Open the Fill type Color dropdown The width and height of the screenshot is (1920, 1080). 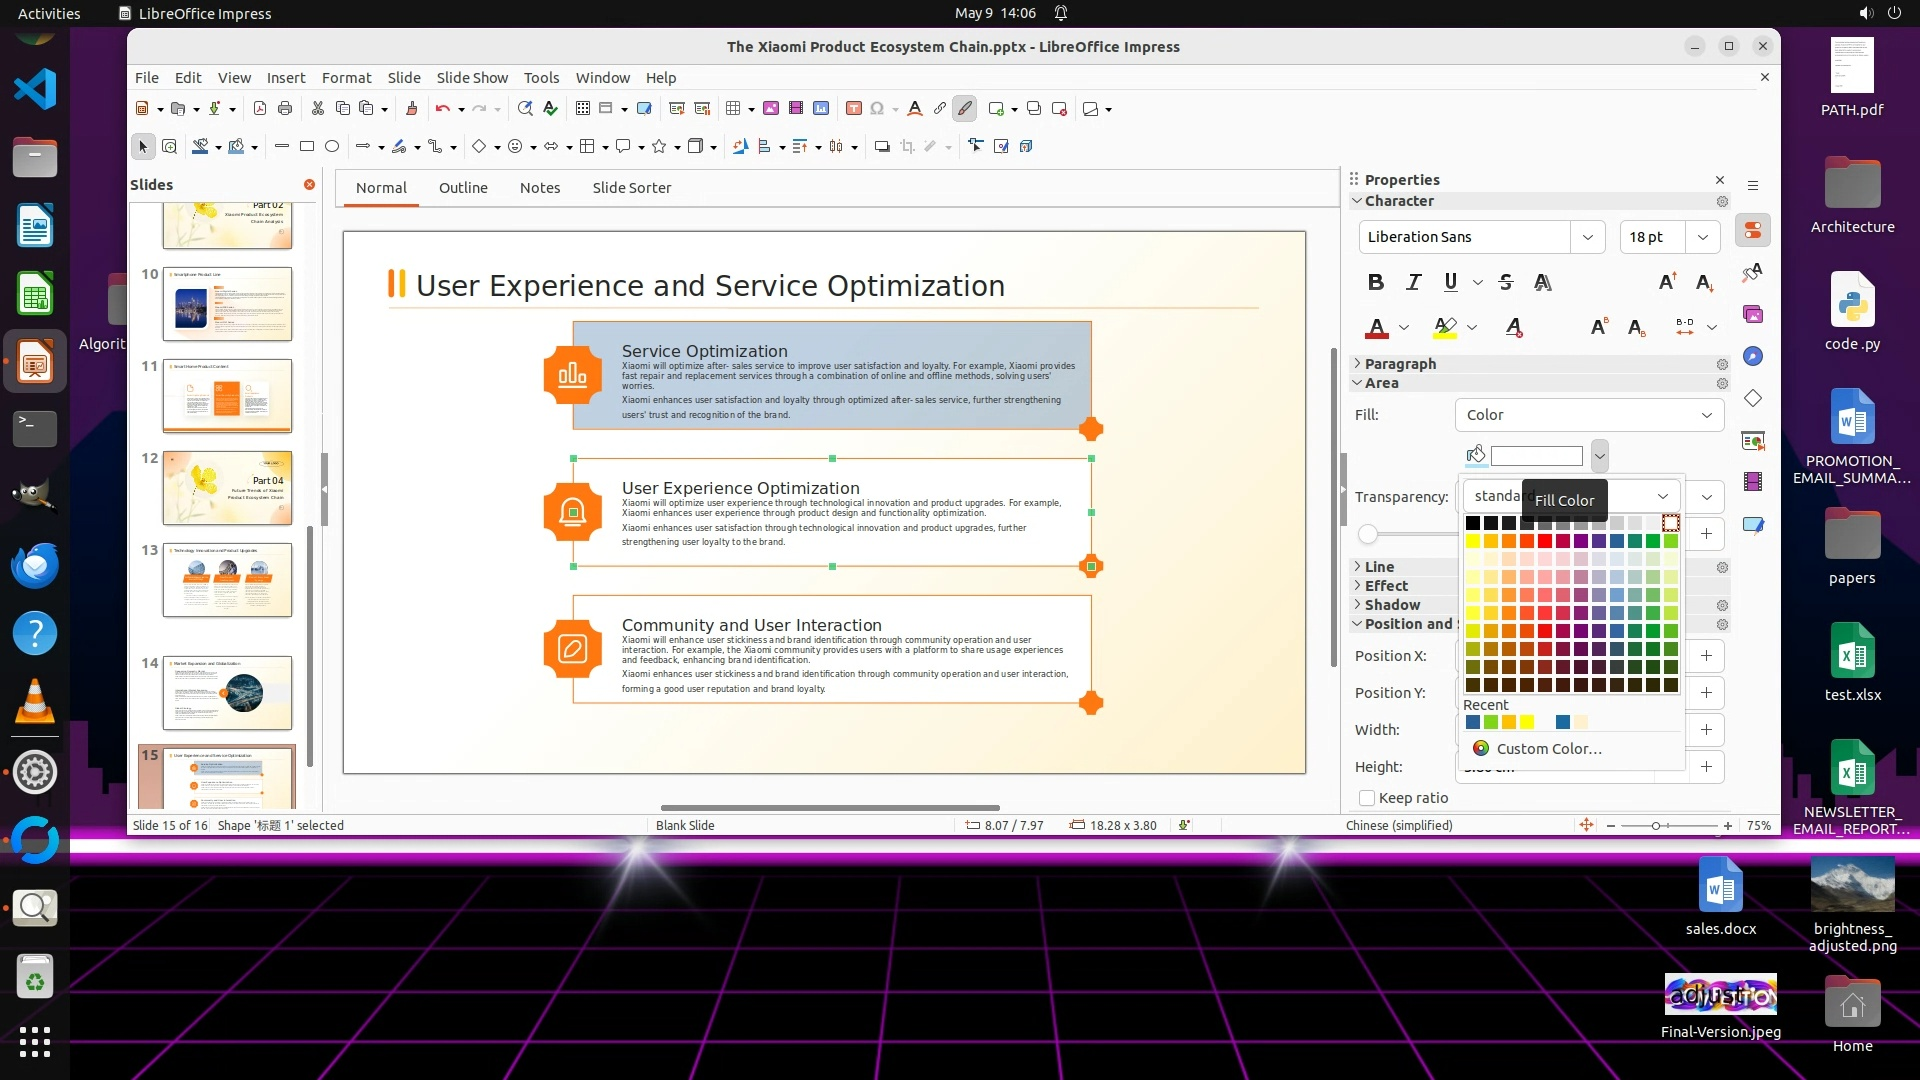pyautogui.click(x=1589, y=415)
